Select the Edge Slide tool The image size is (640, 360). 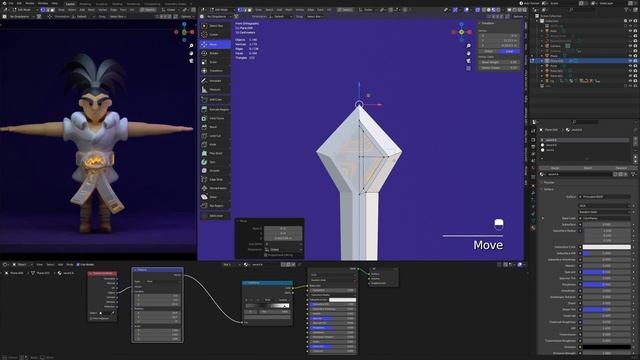pyautogui.click(x=215, y=180)
